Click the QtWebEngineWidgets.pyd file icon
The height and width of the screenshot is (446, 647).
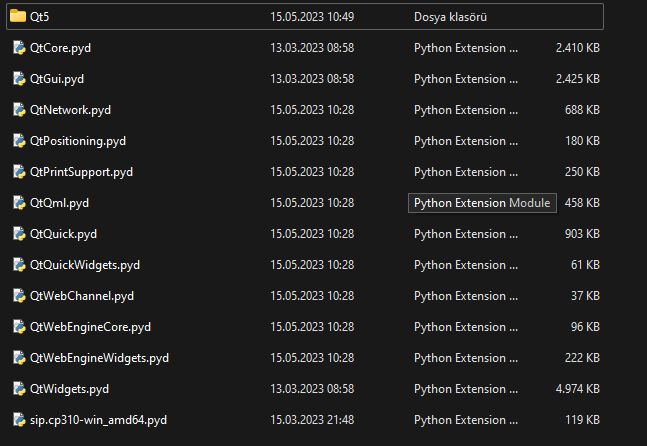point(19,357)
